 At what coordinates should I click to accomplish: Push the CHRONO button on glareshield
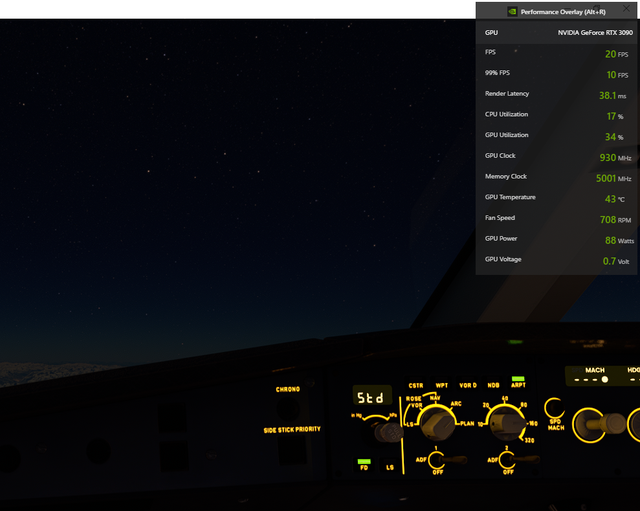click(288, 407)
